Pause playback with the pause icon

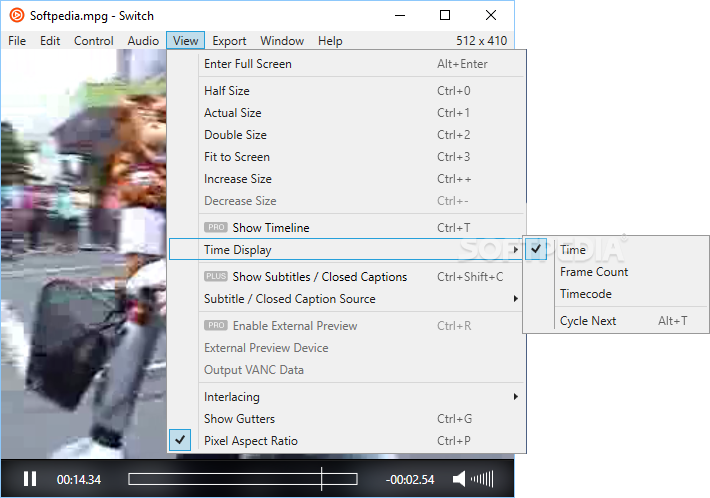click(30, 479)
